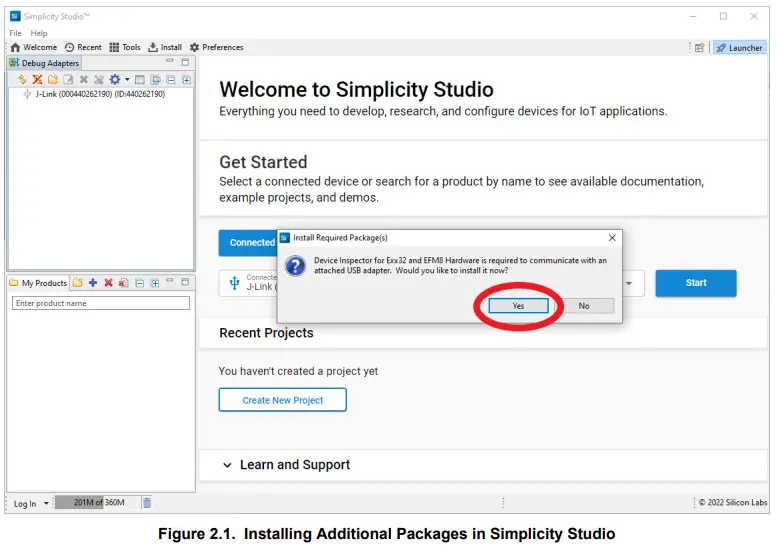Click the Get Started heading
The height and width of the screenshot is (546, 778).
pyautogui.click(x=263, y=162)
